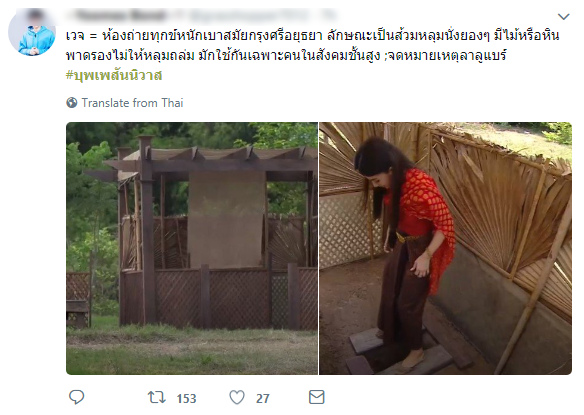Click the 153 retweet count
Viewport: 584px width, 415px height.
click(x=186, y=399)
